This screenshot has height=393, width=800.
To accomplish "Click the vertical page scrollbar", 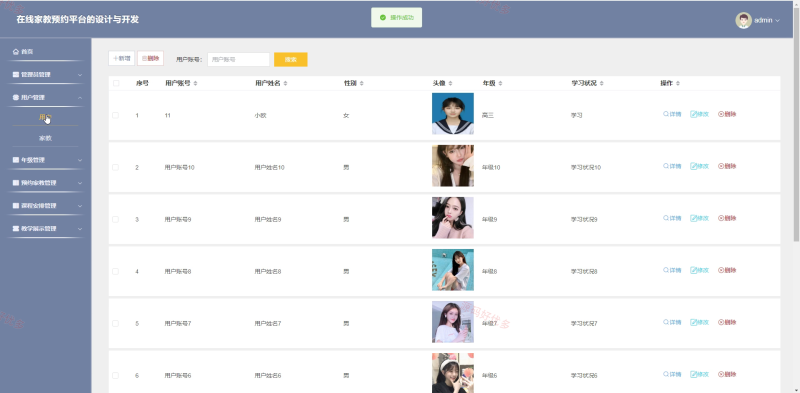I will (796, 122).
